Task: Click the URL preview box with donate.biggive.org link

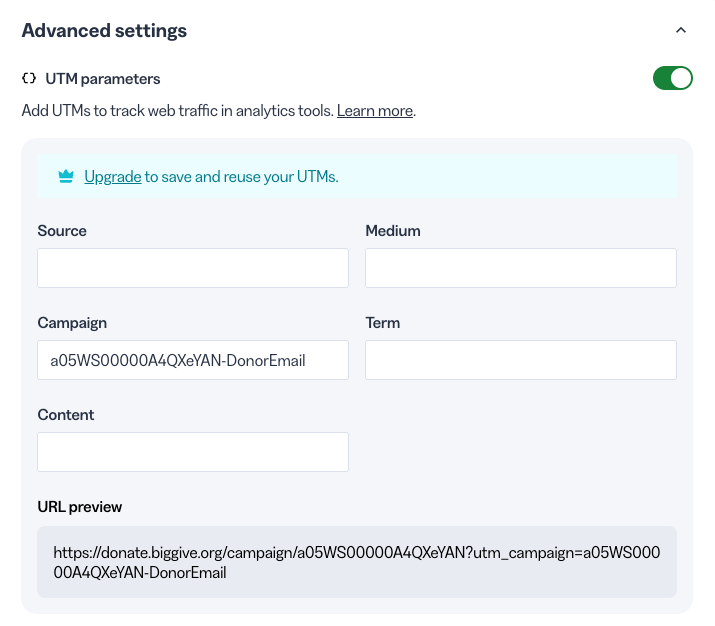Action: pyautogui.click(x=356, y=562)
